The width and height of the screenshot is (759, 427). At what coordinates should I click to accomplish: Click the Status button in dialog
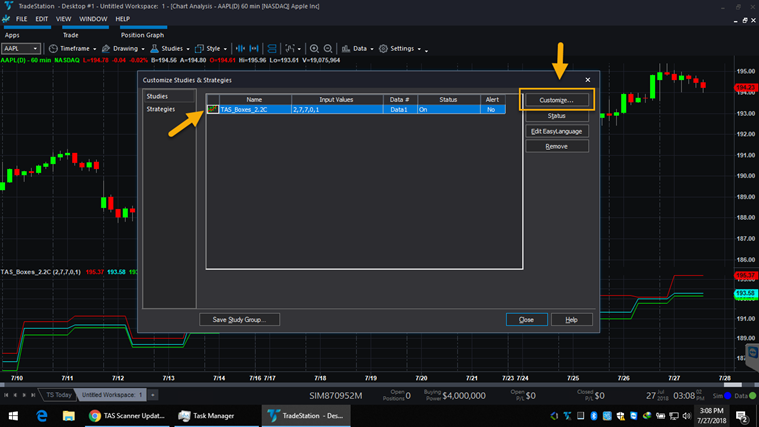557,116
